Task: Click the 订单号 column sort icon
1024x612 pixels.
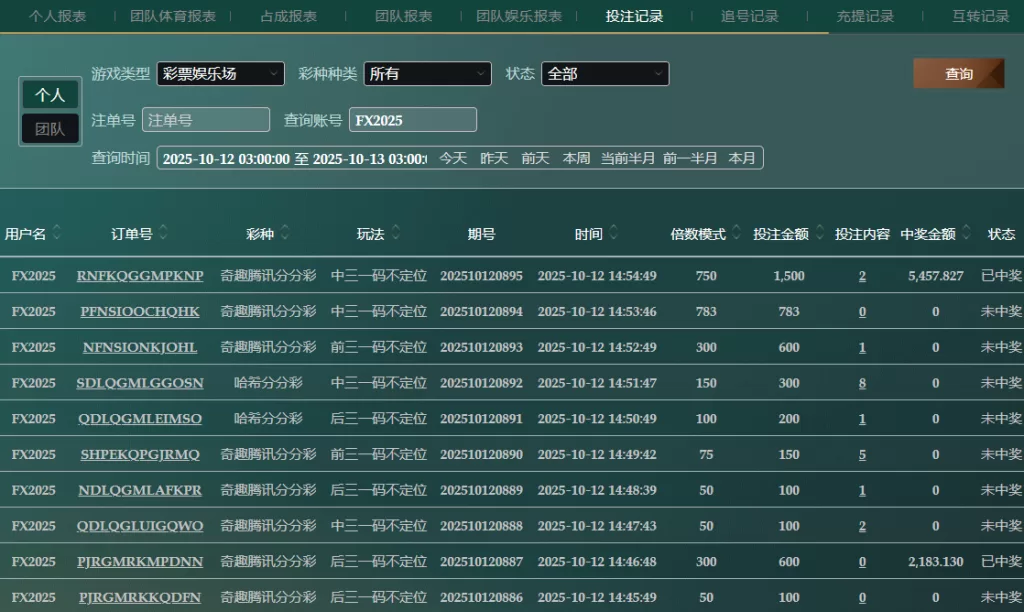Action: 163,234
